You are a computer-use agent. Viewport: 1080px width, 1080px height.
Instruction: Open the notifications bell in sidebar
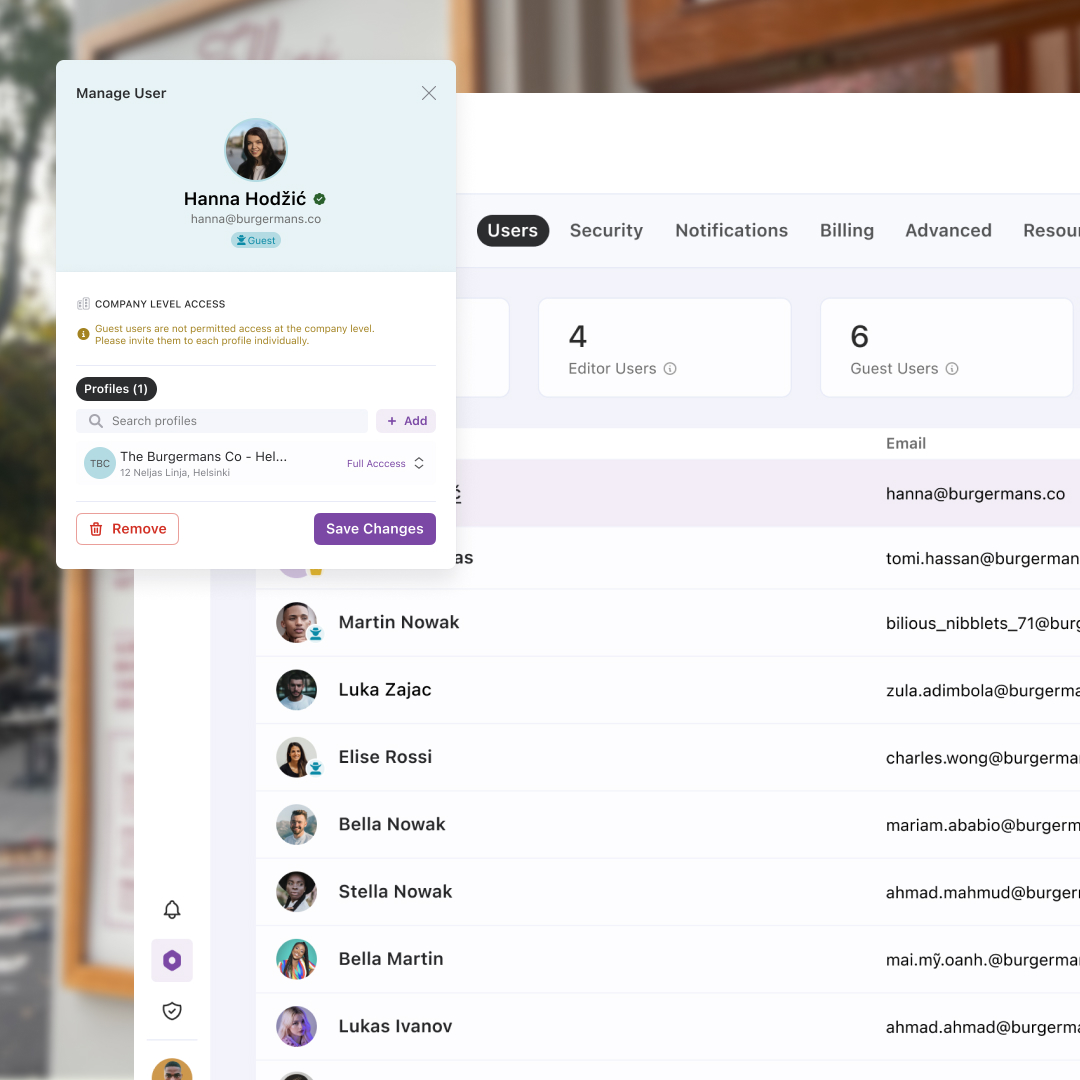coord(172,910)
